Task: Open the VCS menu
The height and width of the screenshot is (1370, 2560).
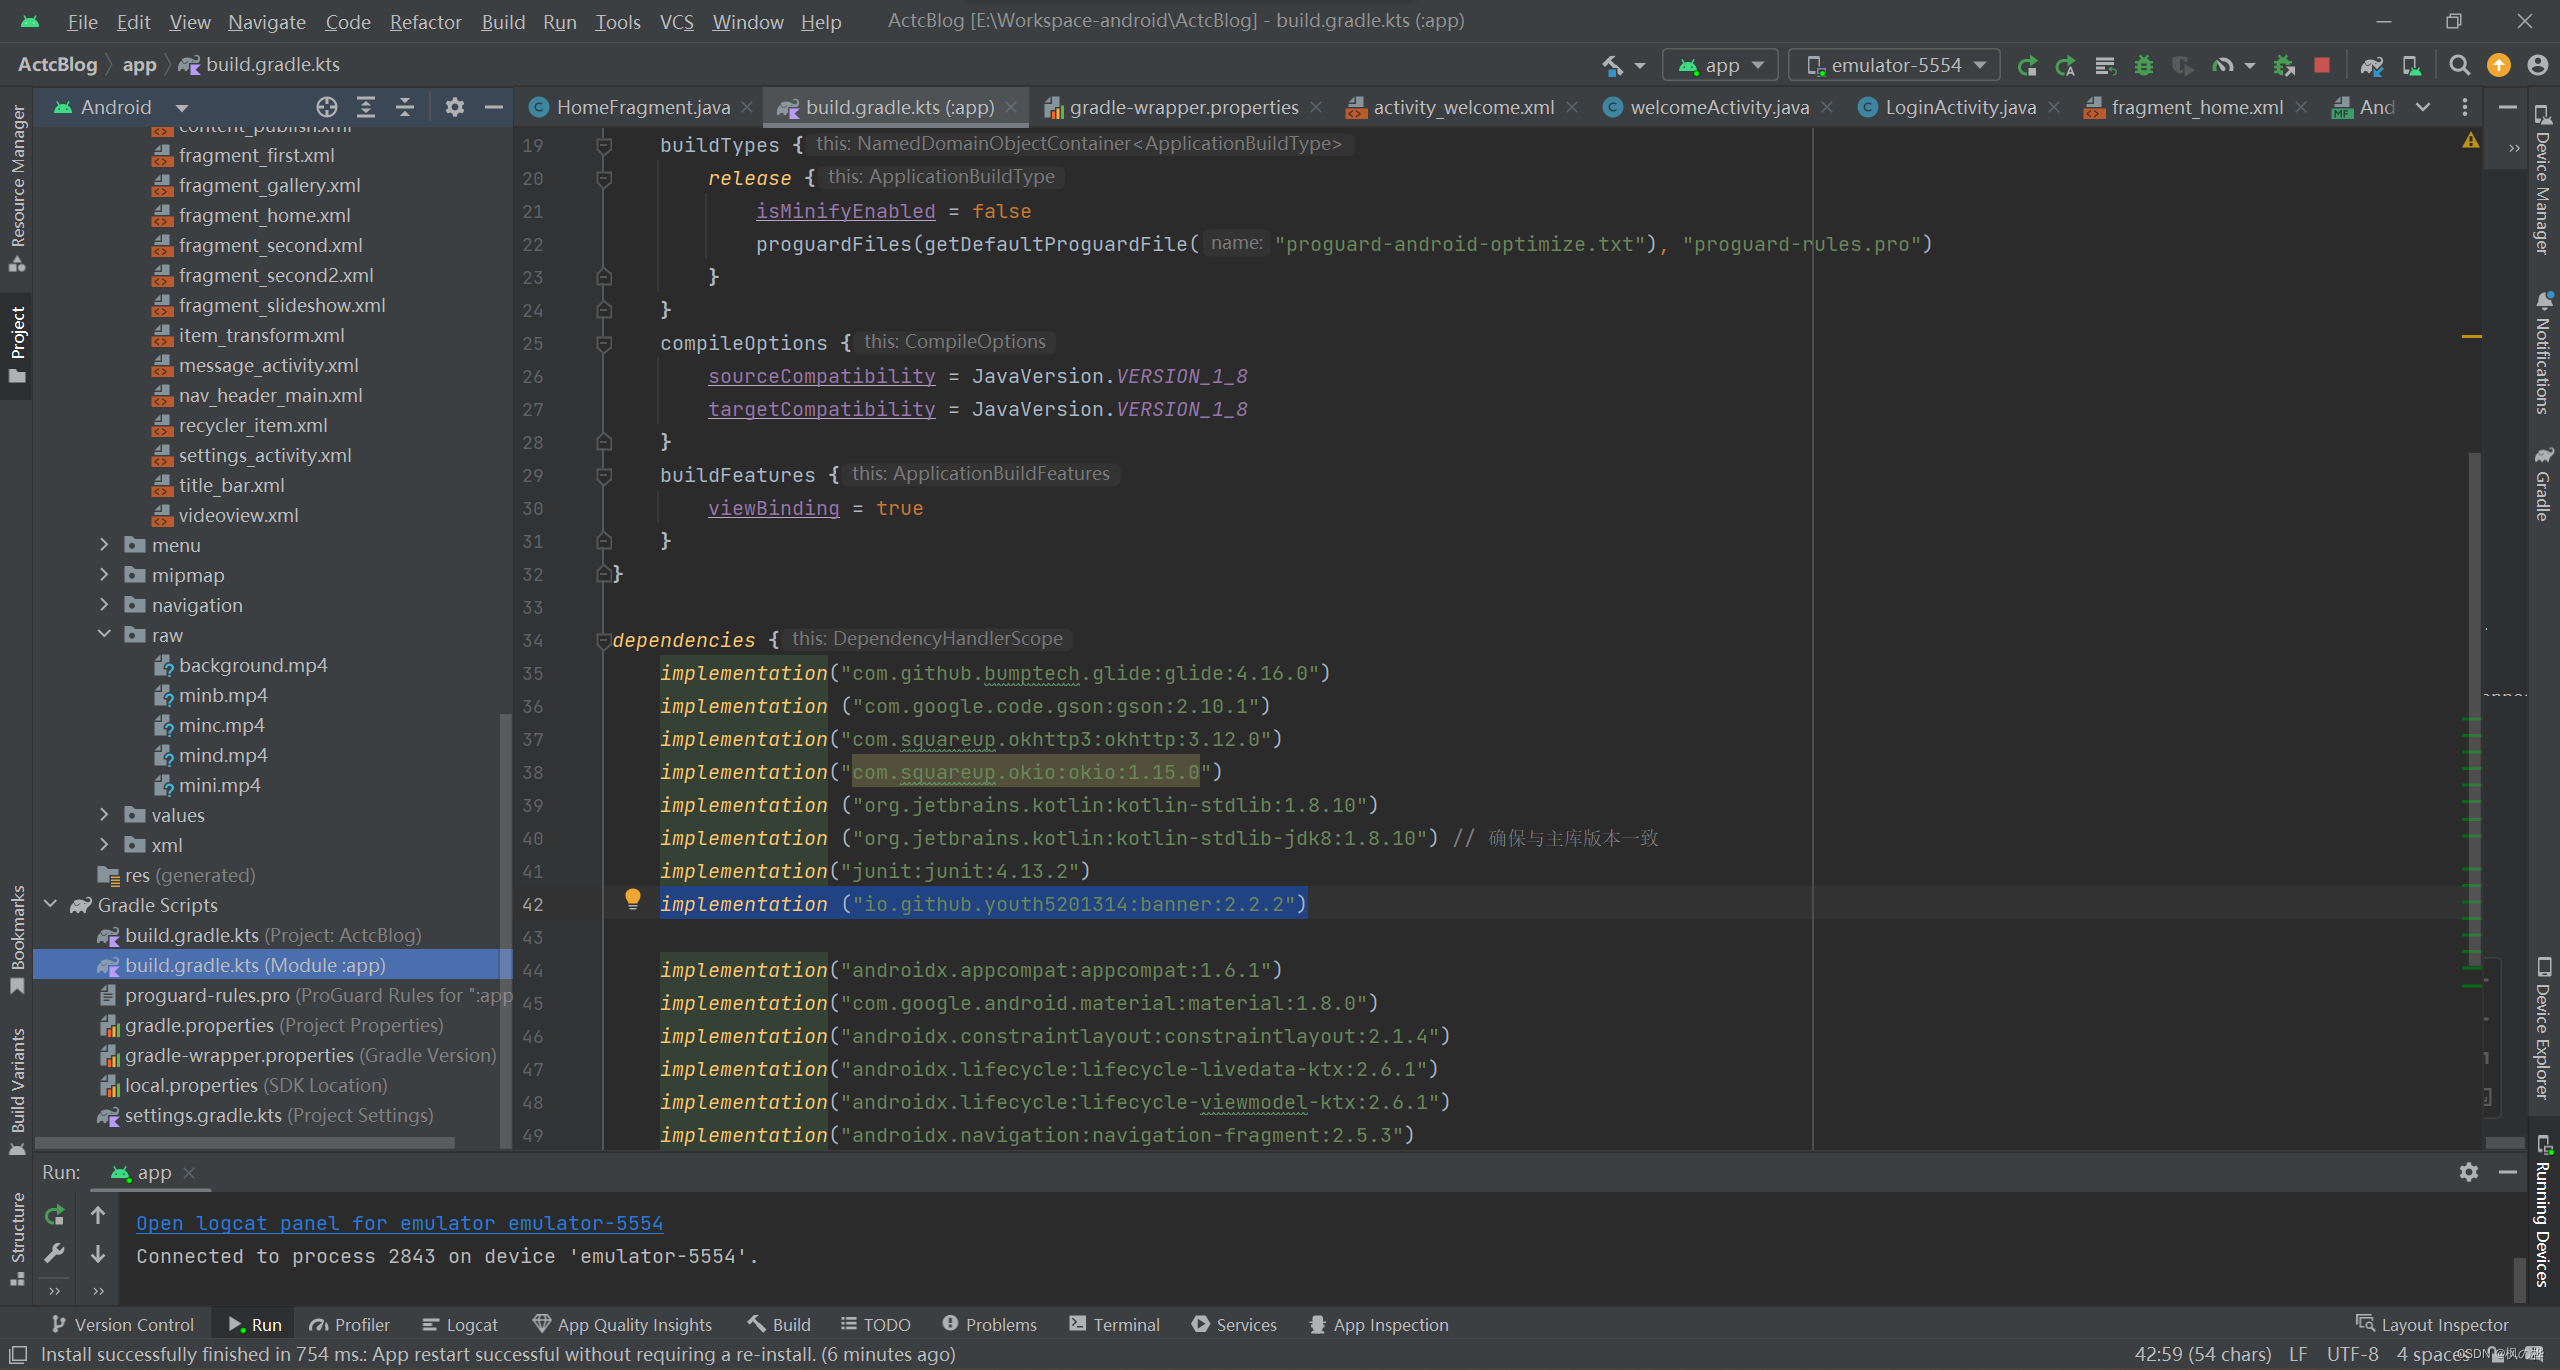Action: 676,21
